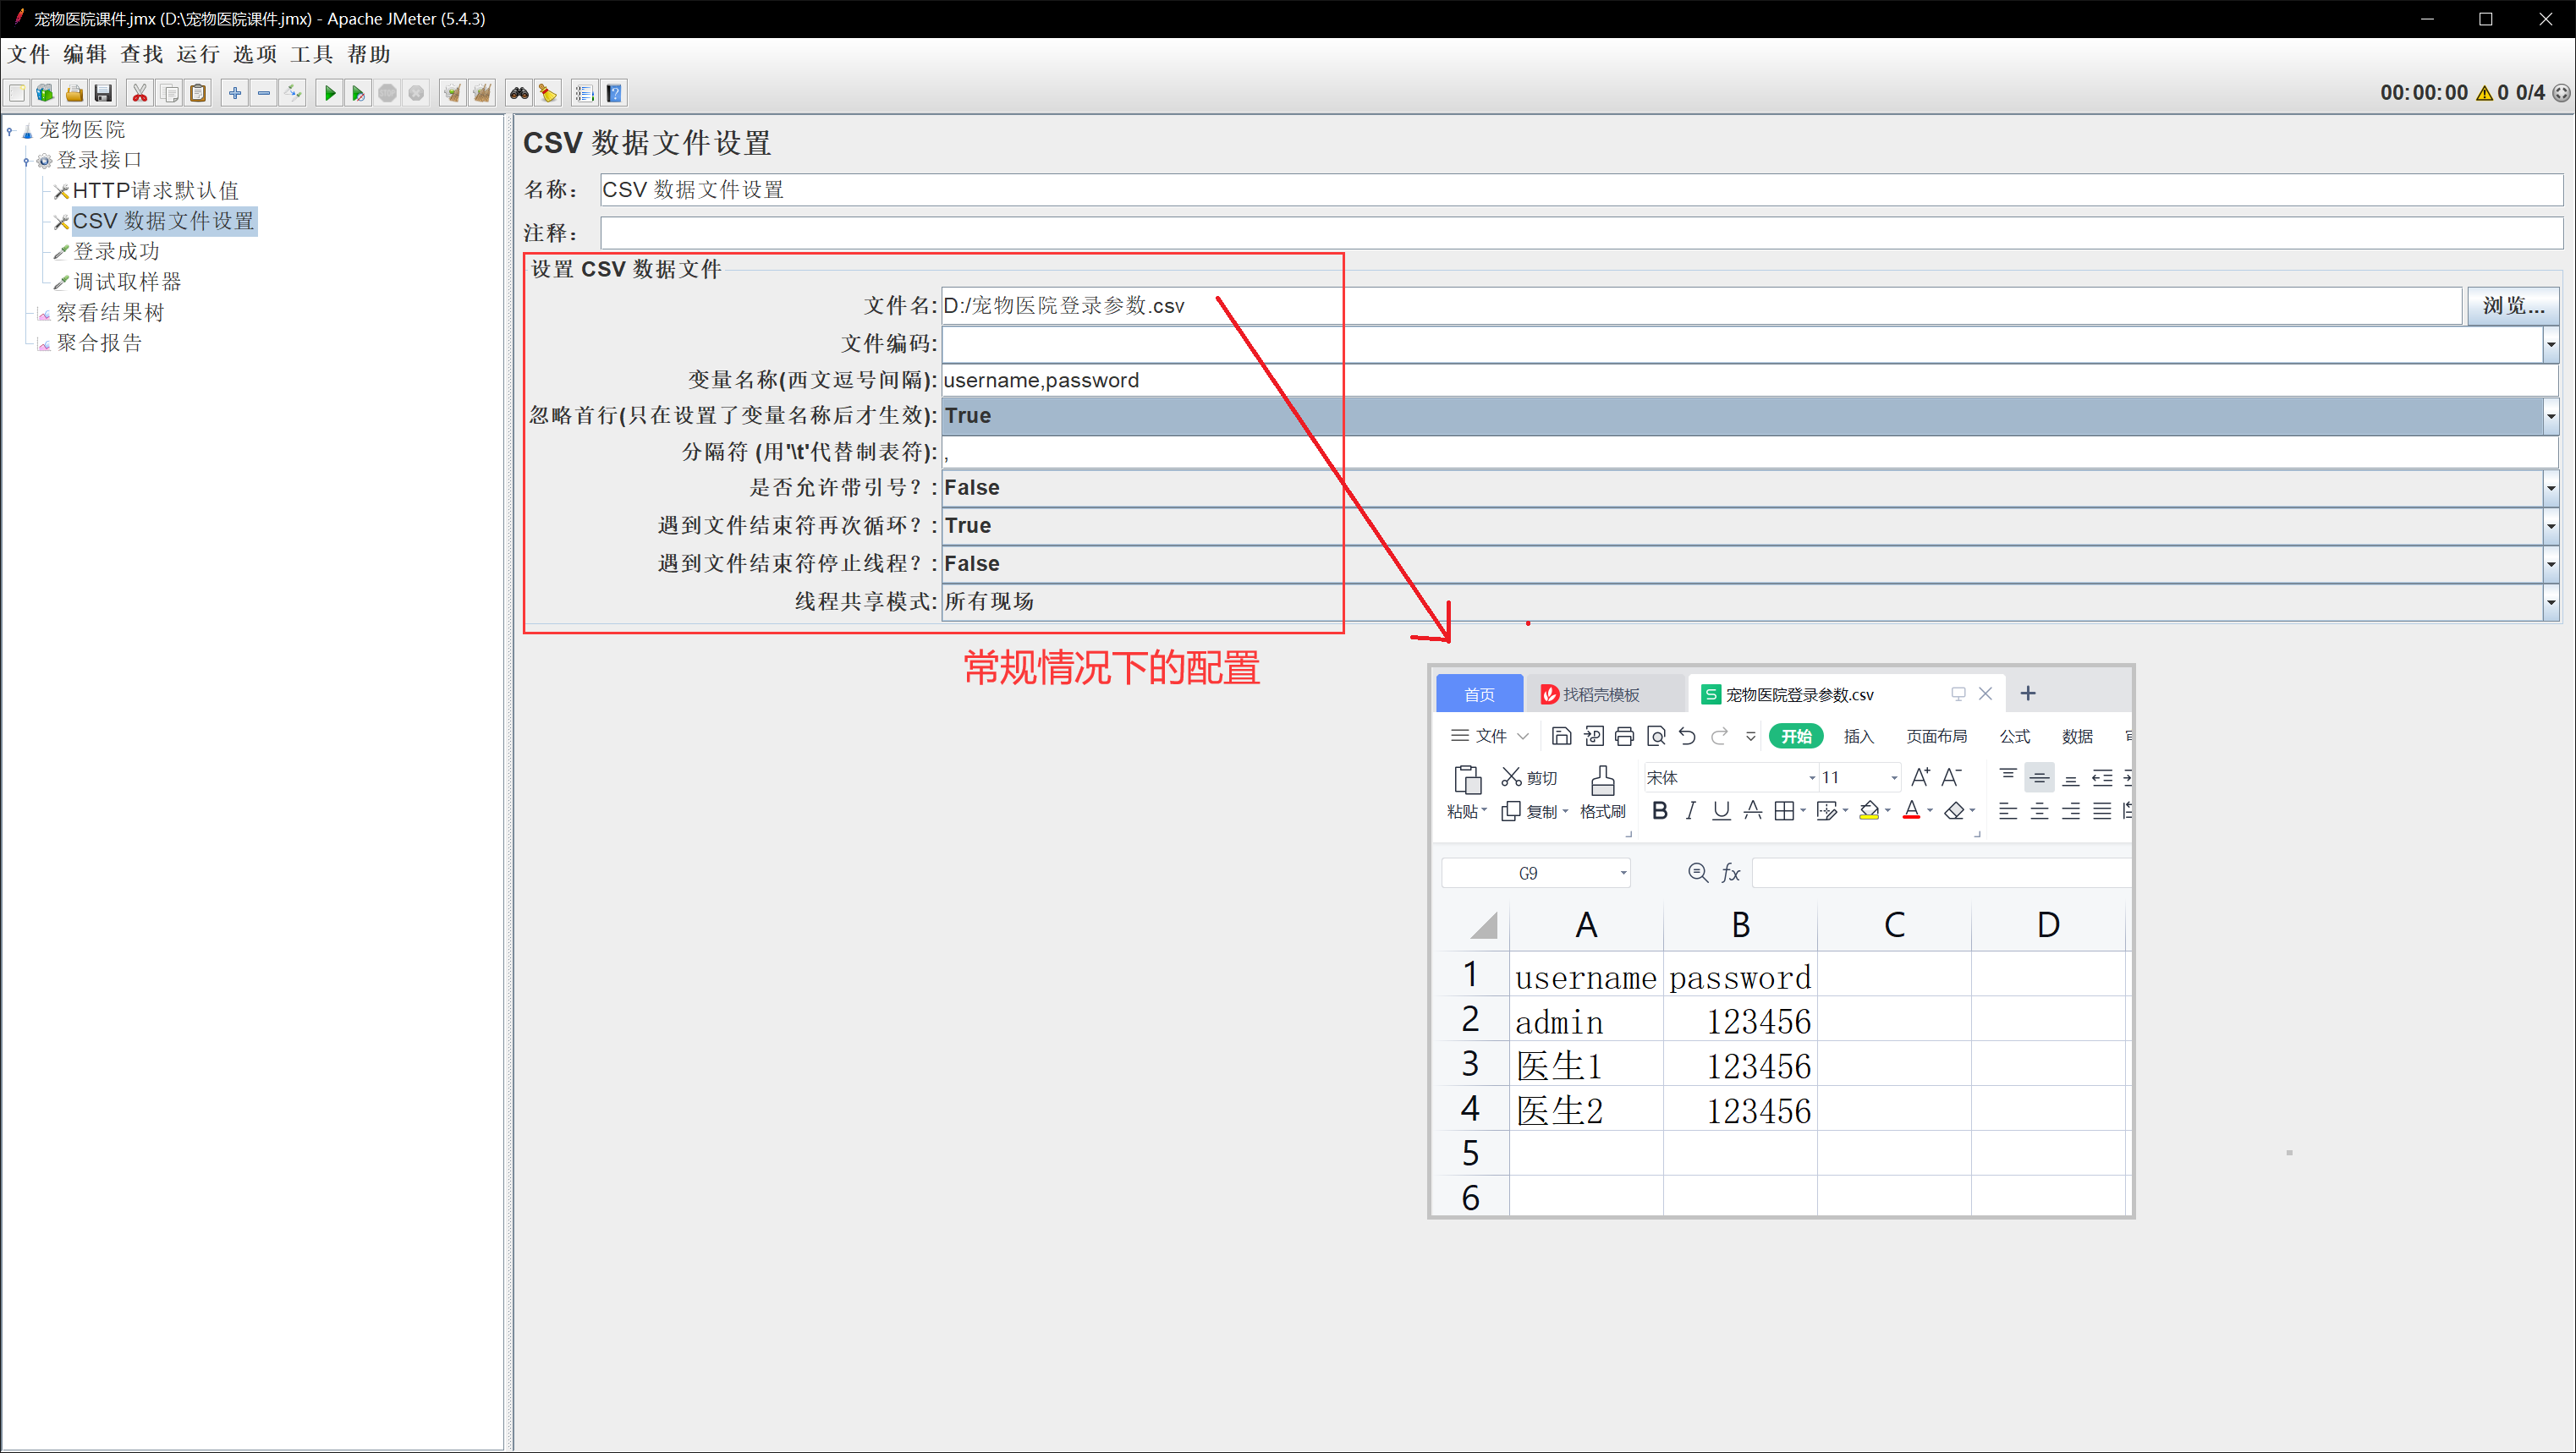
Task: Save the test plan with floppy icon
Action: coord(103,93)
